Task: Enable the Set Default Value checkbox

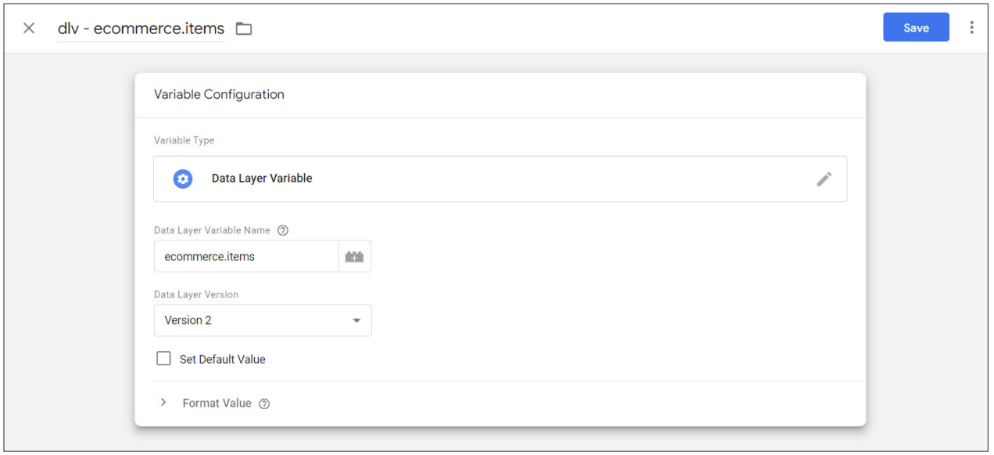Action: point(164,359)
